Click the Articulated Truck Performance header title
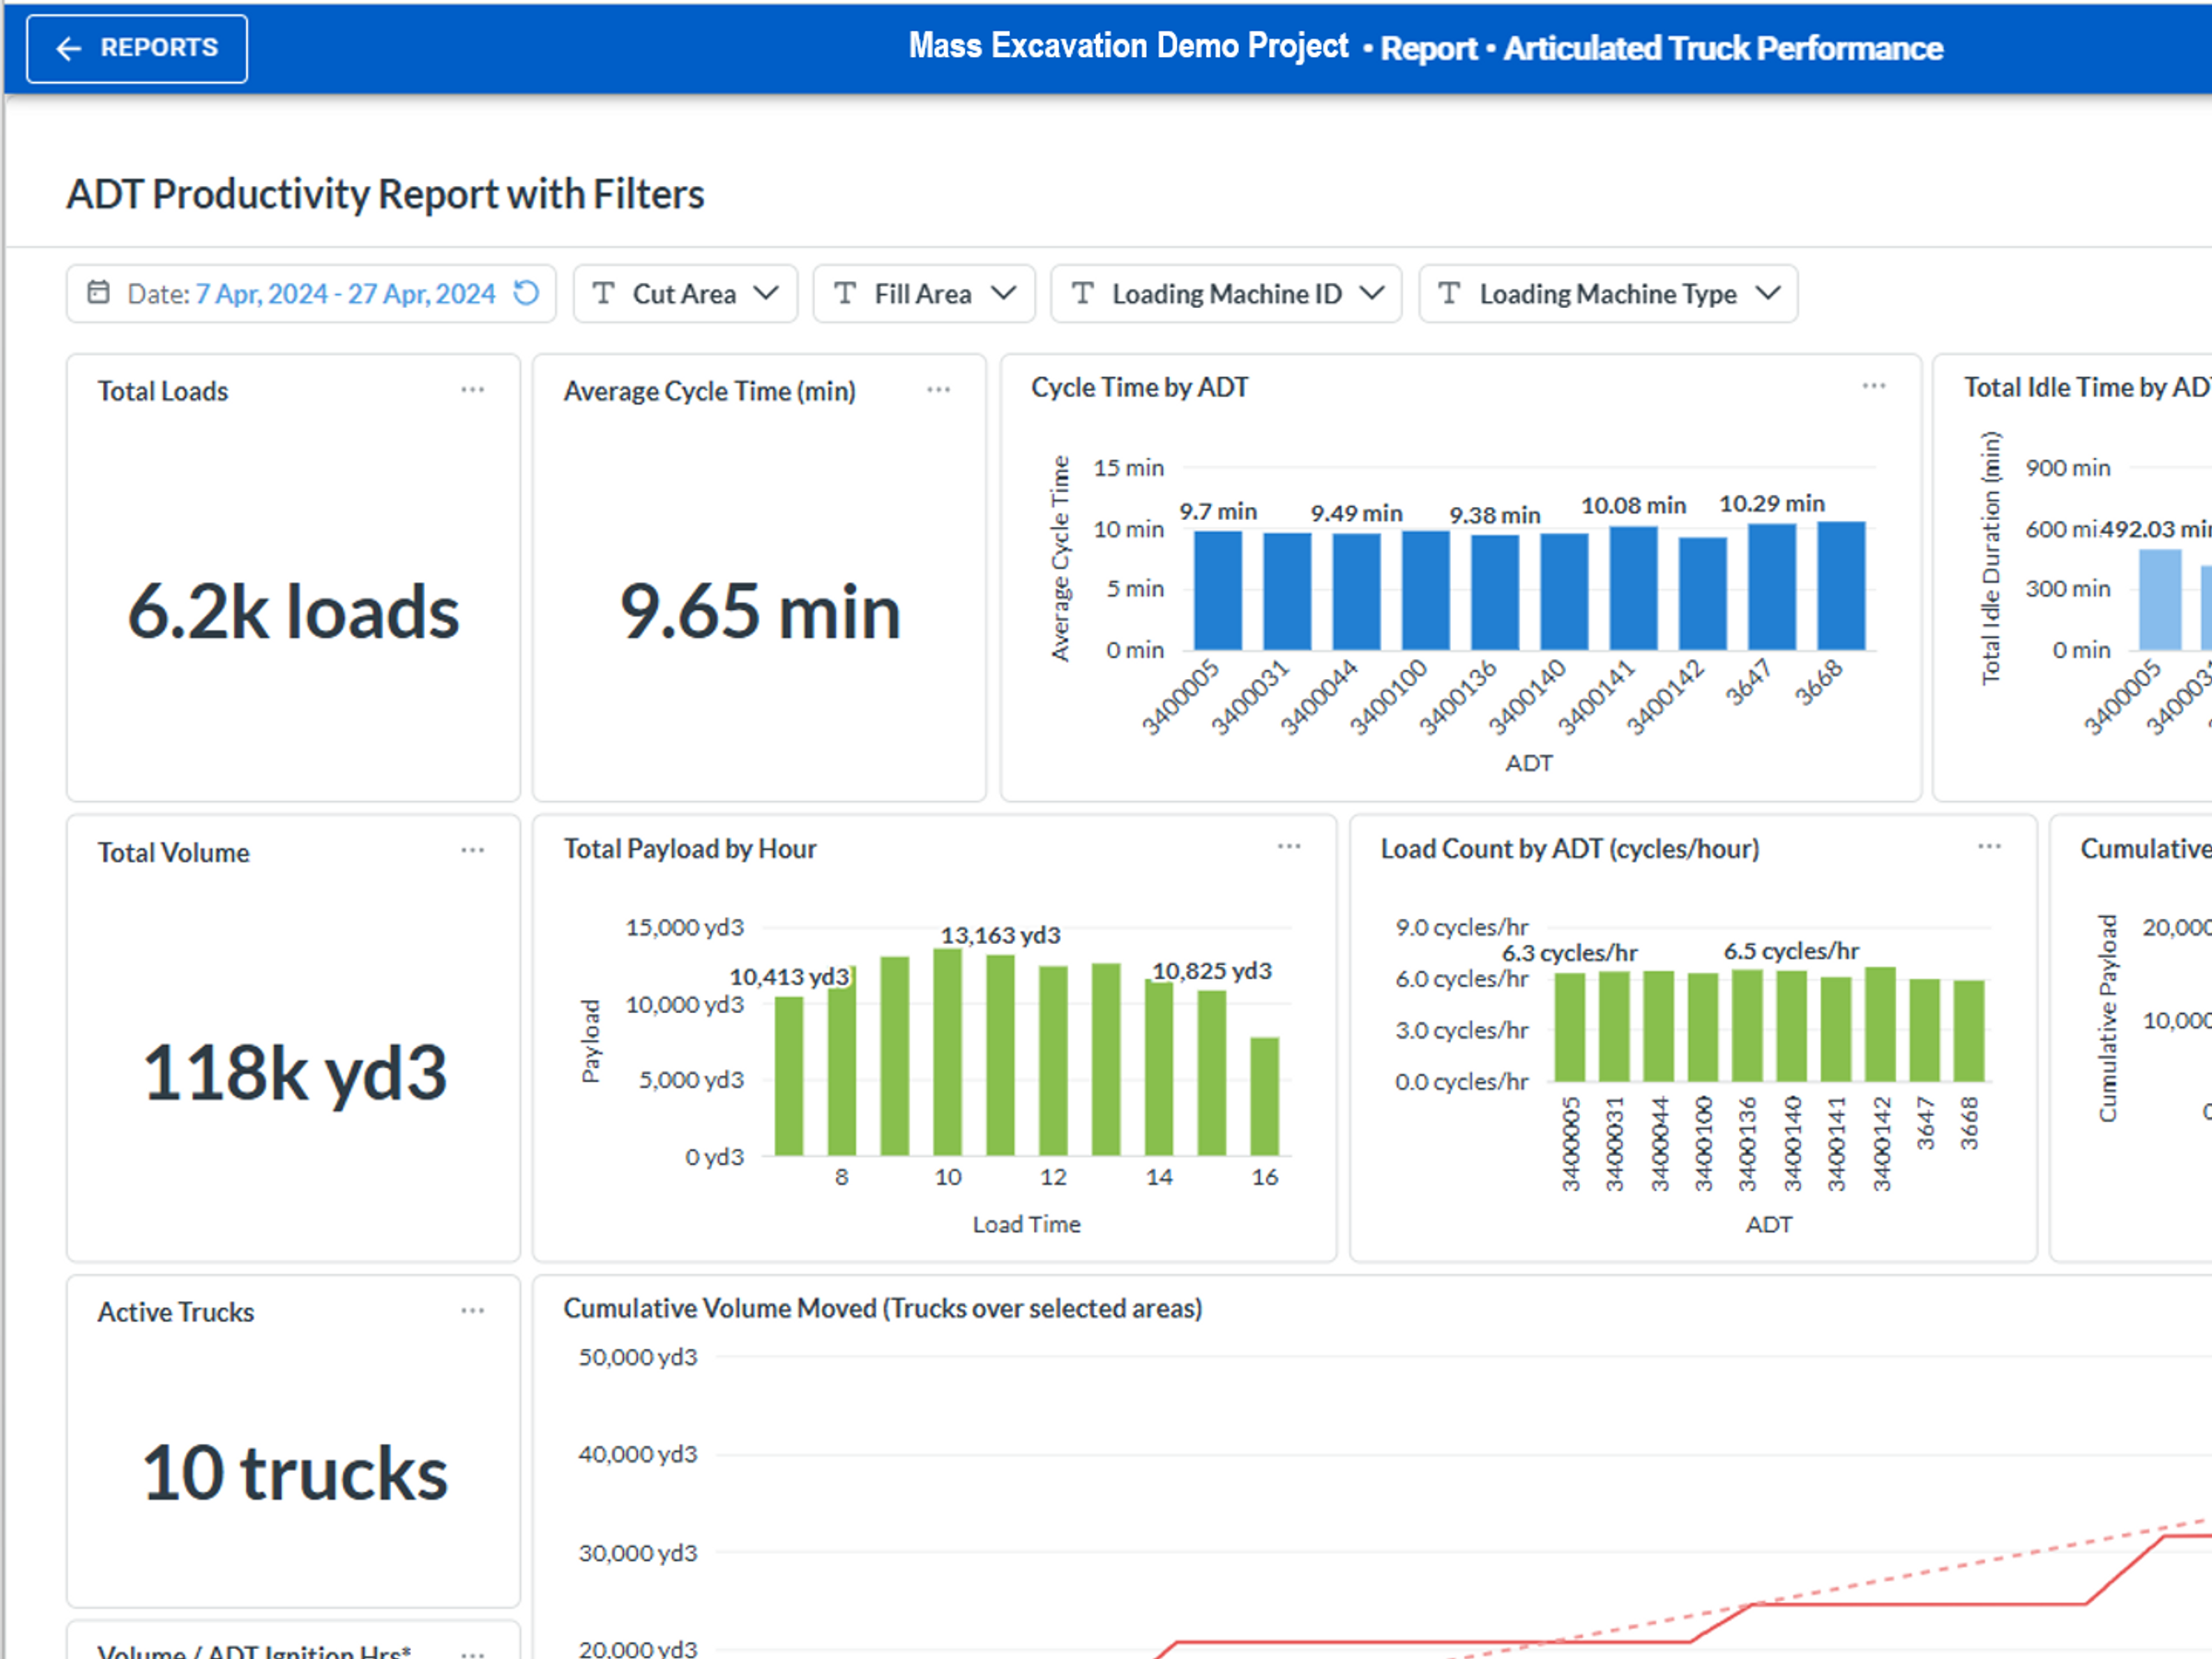2212x1659 pixels. point(1723,48)
